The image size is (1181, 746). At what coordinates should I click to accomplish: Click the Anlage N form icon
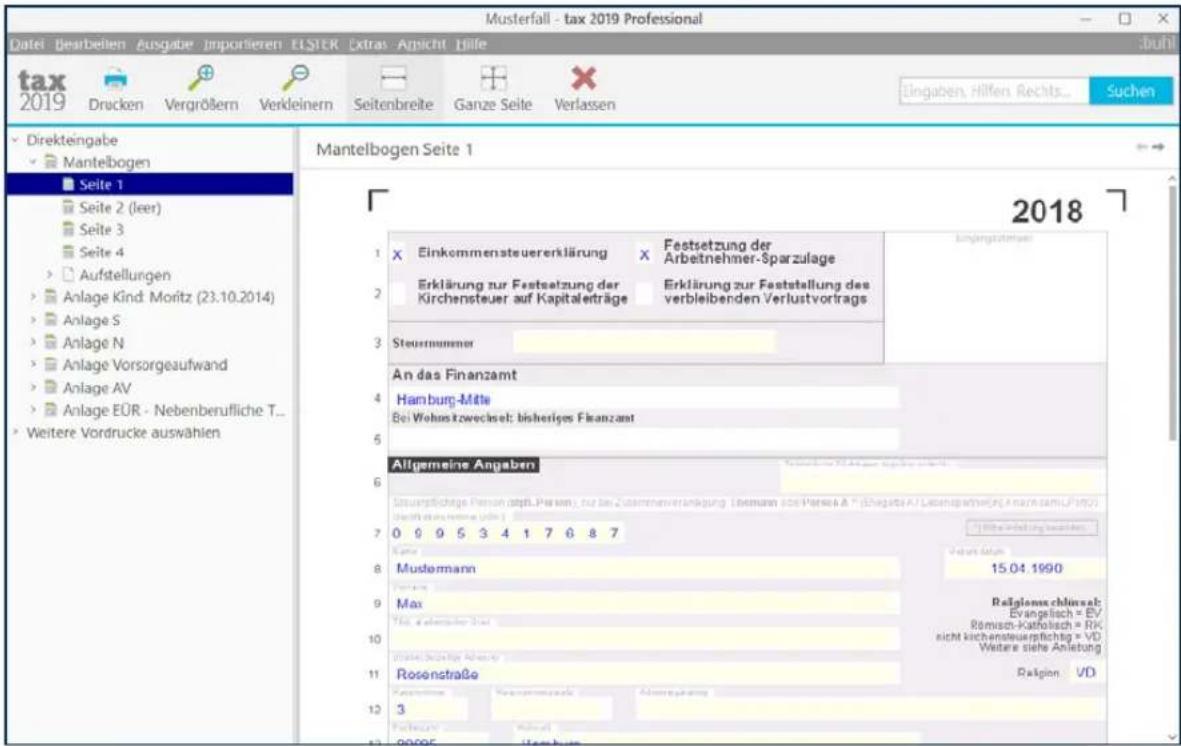pos(51,342)
